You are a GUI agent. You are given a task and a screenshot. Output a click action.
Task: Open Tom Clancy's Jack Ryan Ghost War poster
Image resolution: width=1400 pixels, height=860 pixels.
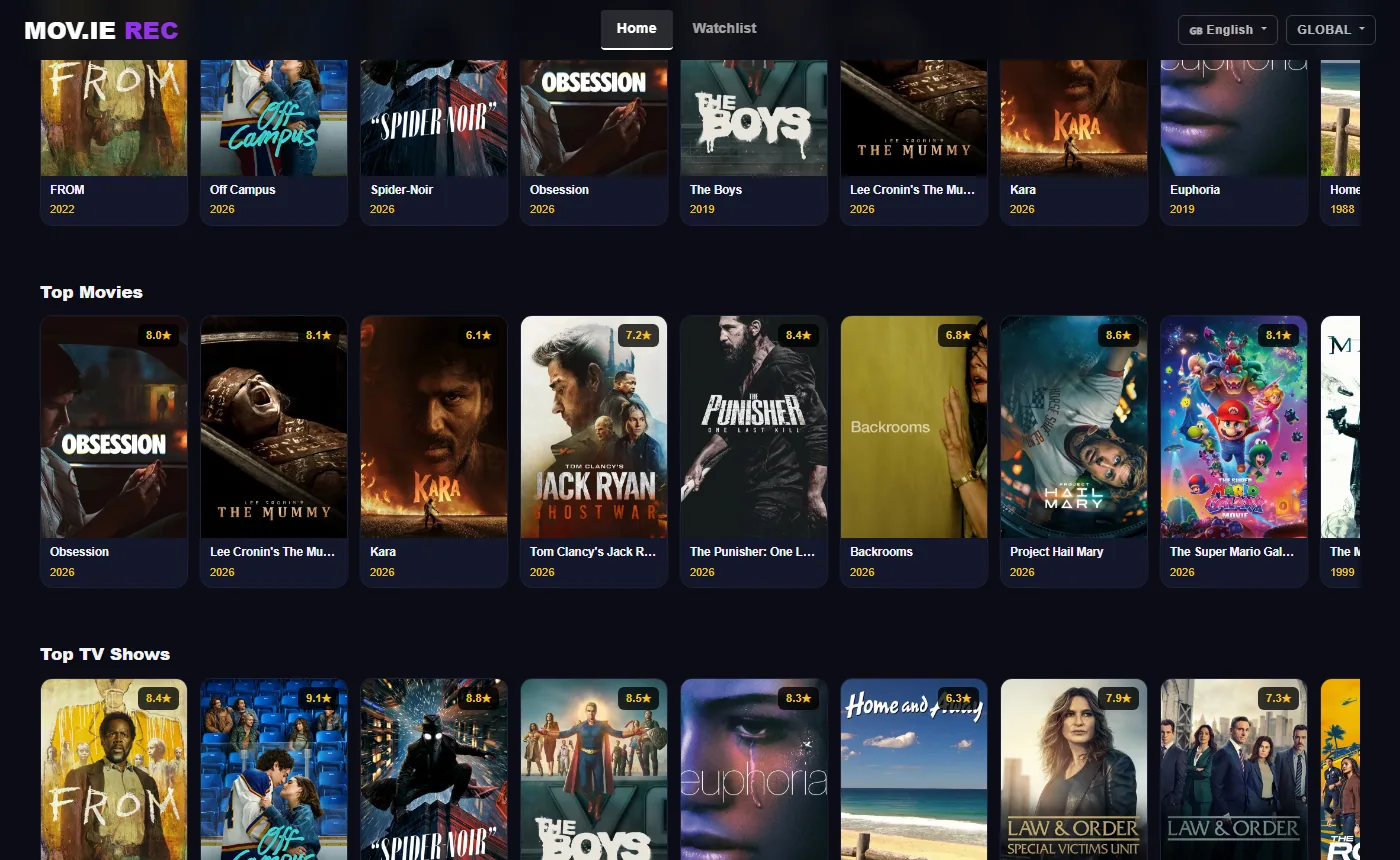(x=594, y=427)
